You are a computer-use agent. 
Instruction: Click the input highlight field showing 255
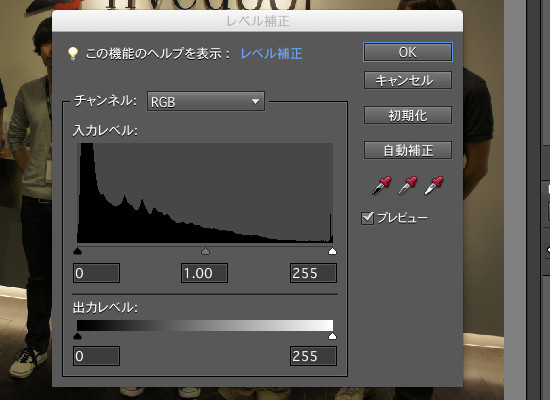pos(313,273)
